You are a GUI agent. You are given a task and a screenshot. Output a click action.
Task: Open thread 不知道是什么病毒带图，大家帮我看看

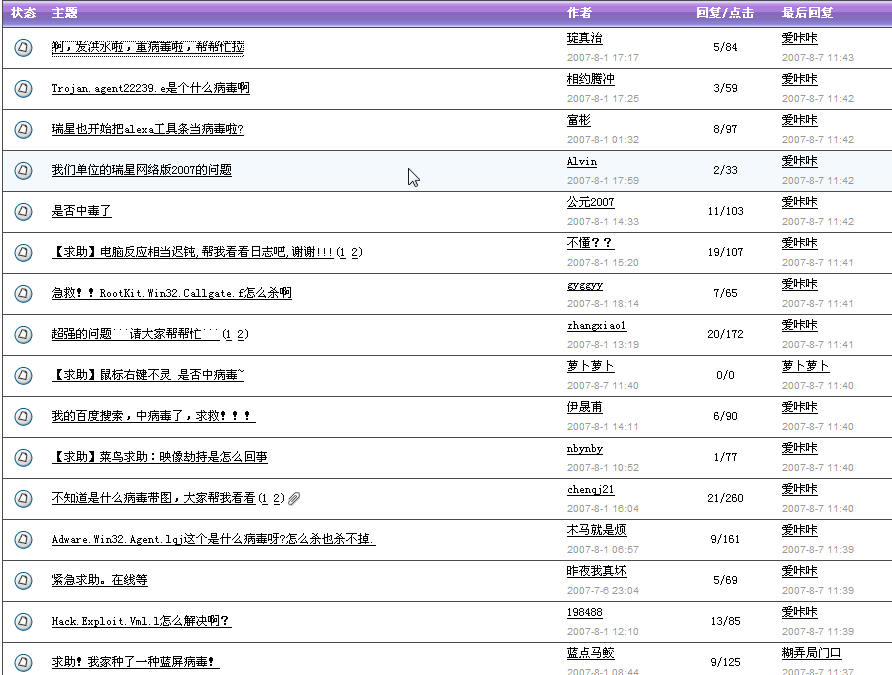pyautogui.click(x=154, y=498)
